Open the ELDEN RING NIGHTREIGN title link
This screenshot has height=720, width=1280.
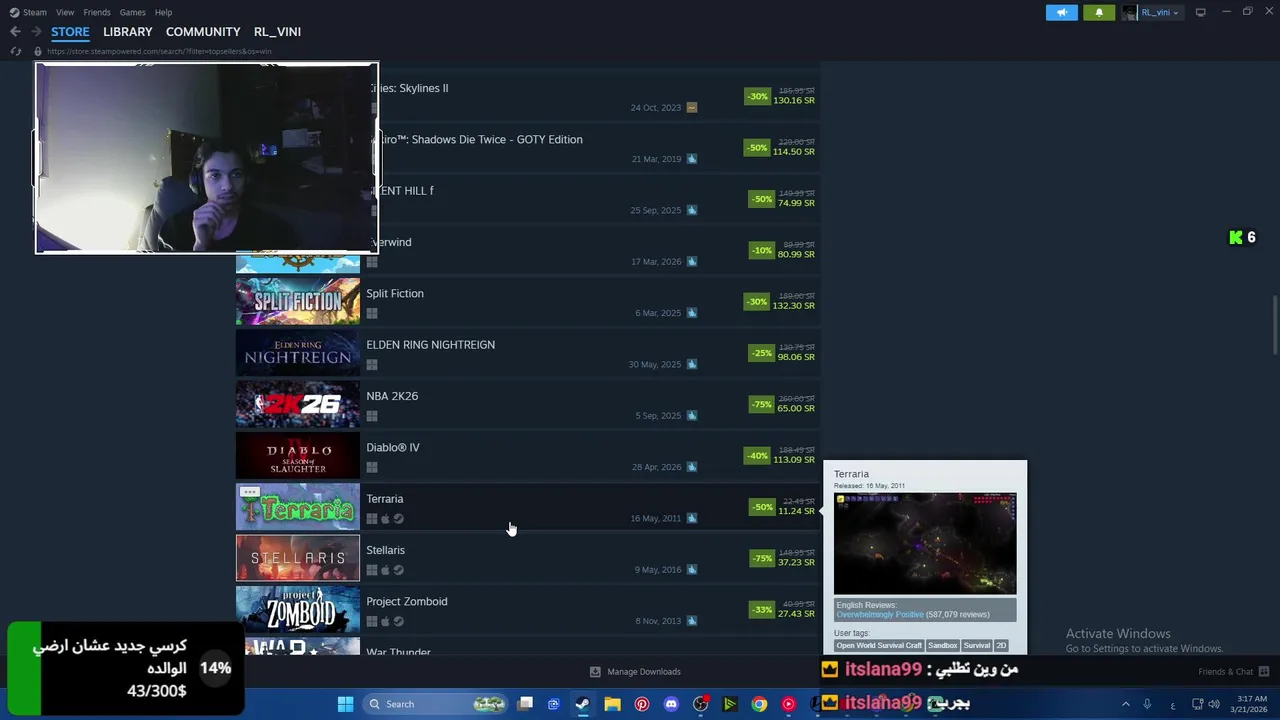click(431, 345)
